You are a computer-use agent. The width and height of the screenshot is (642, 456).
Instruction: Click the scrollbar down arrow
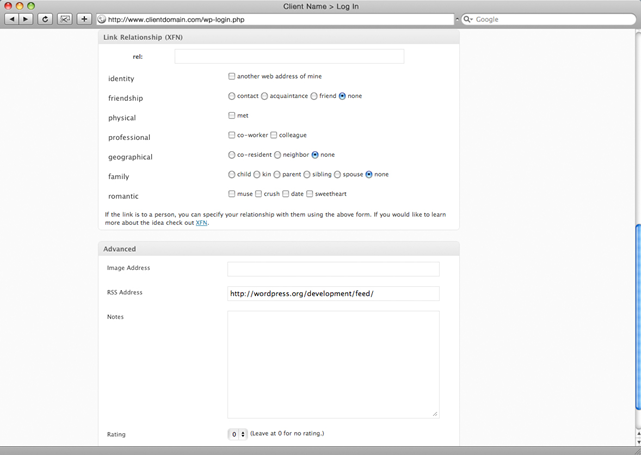click(x=638, y=442)
